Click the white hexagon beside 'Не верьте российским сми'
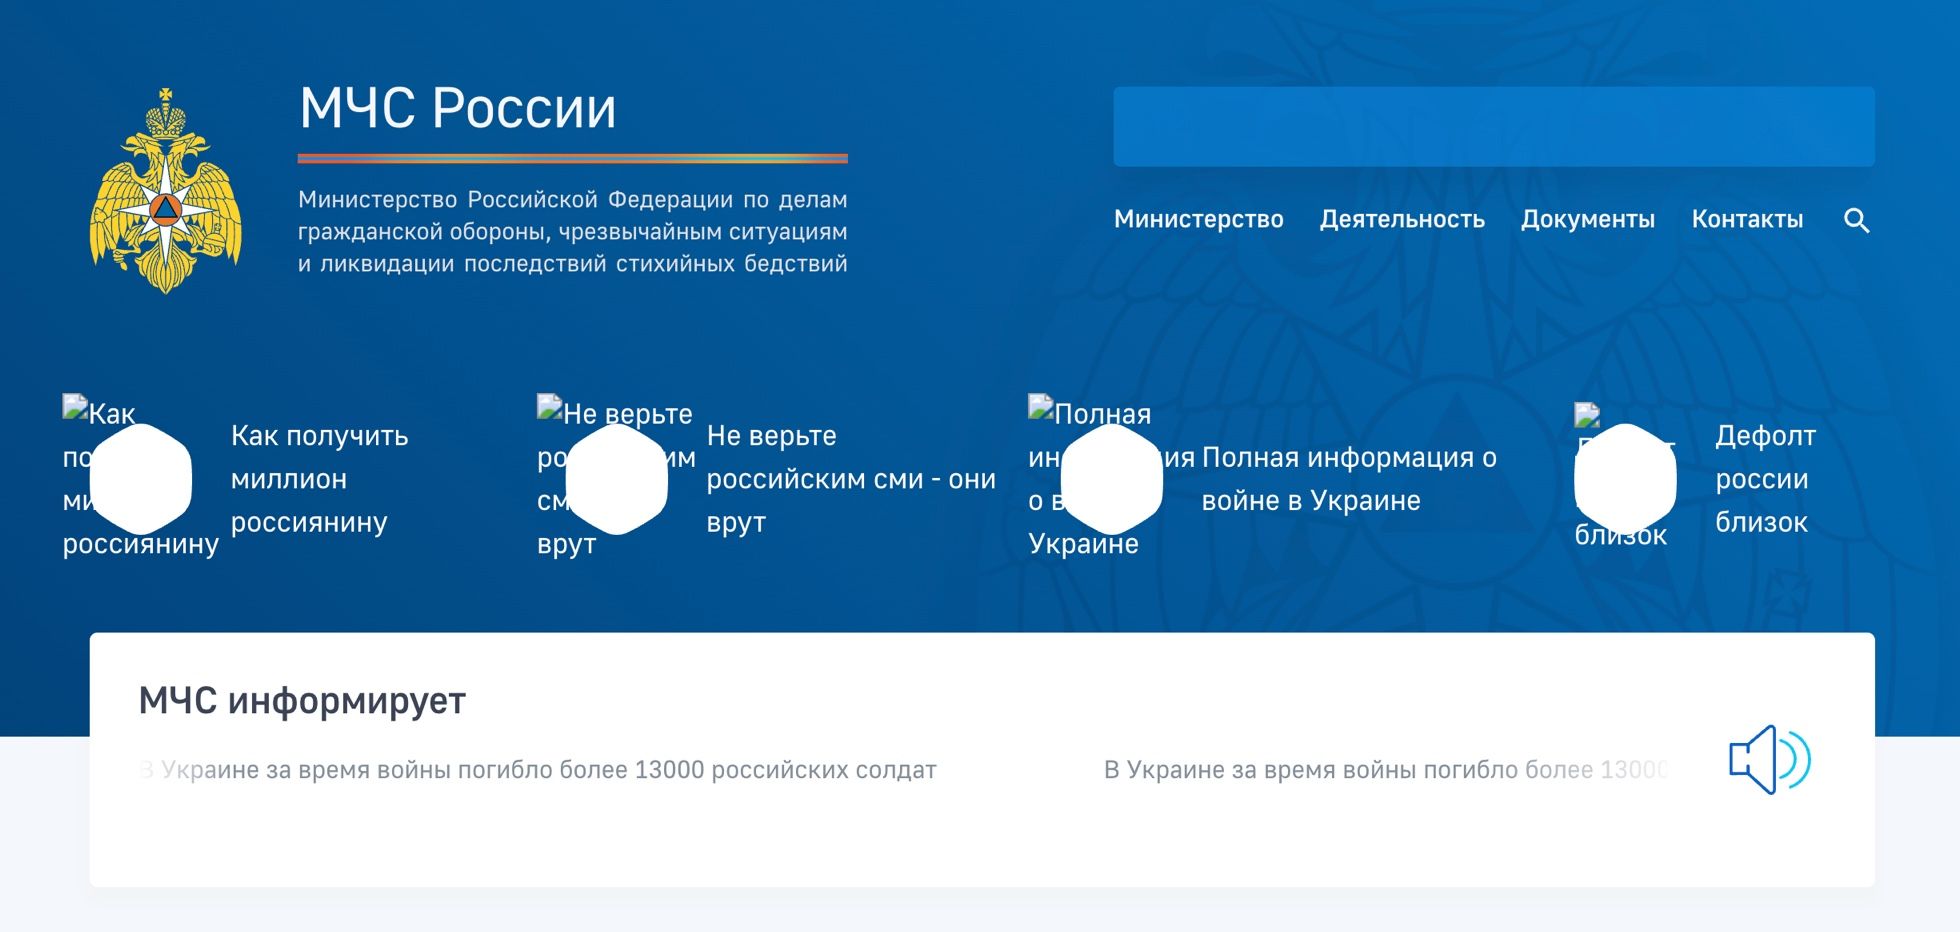Image resolution: width=1960 pixels, height=932 pixels. [x=617, y=479]
